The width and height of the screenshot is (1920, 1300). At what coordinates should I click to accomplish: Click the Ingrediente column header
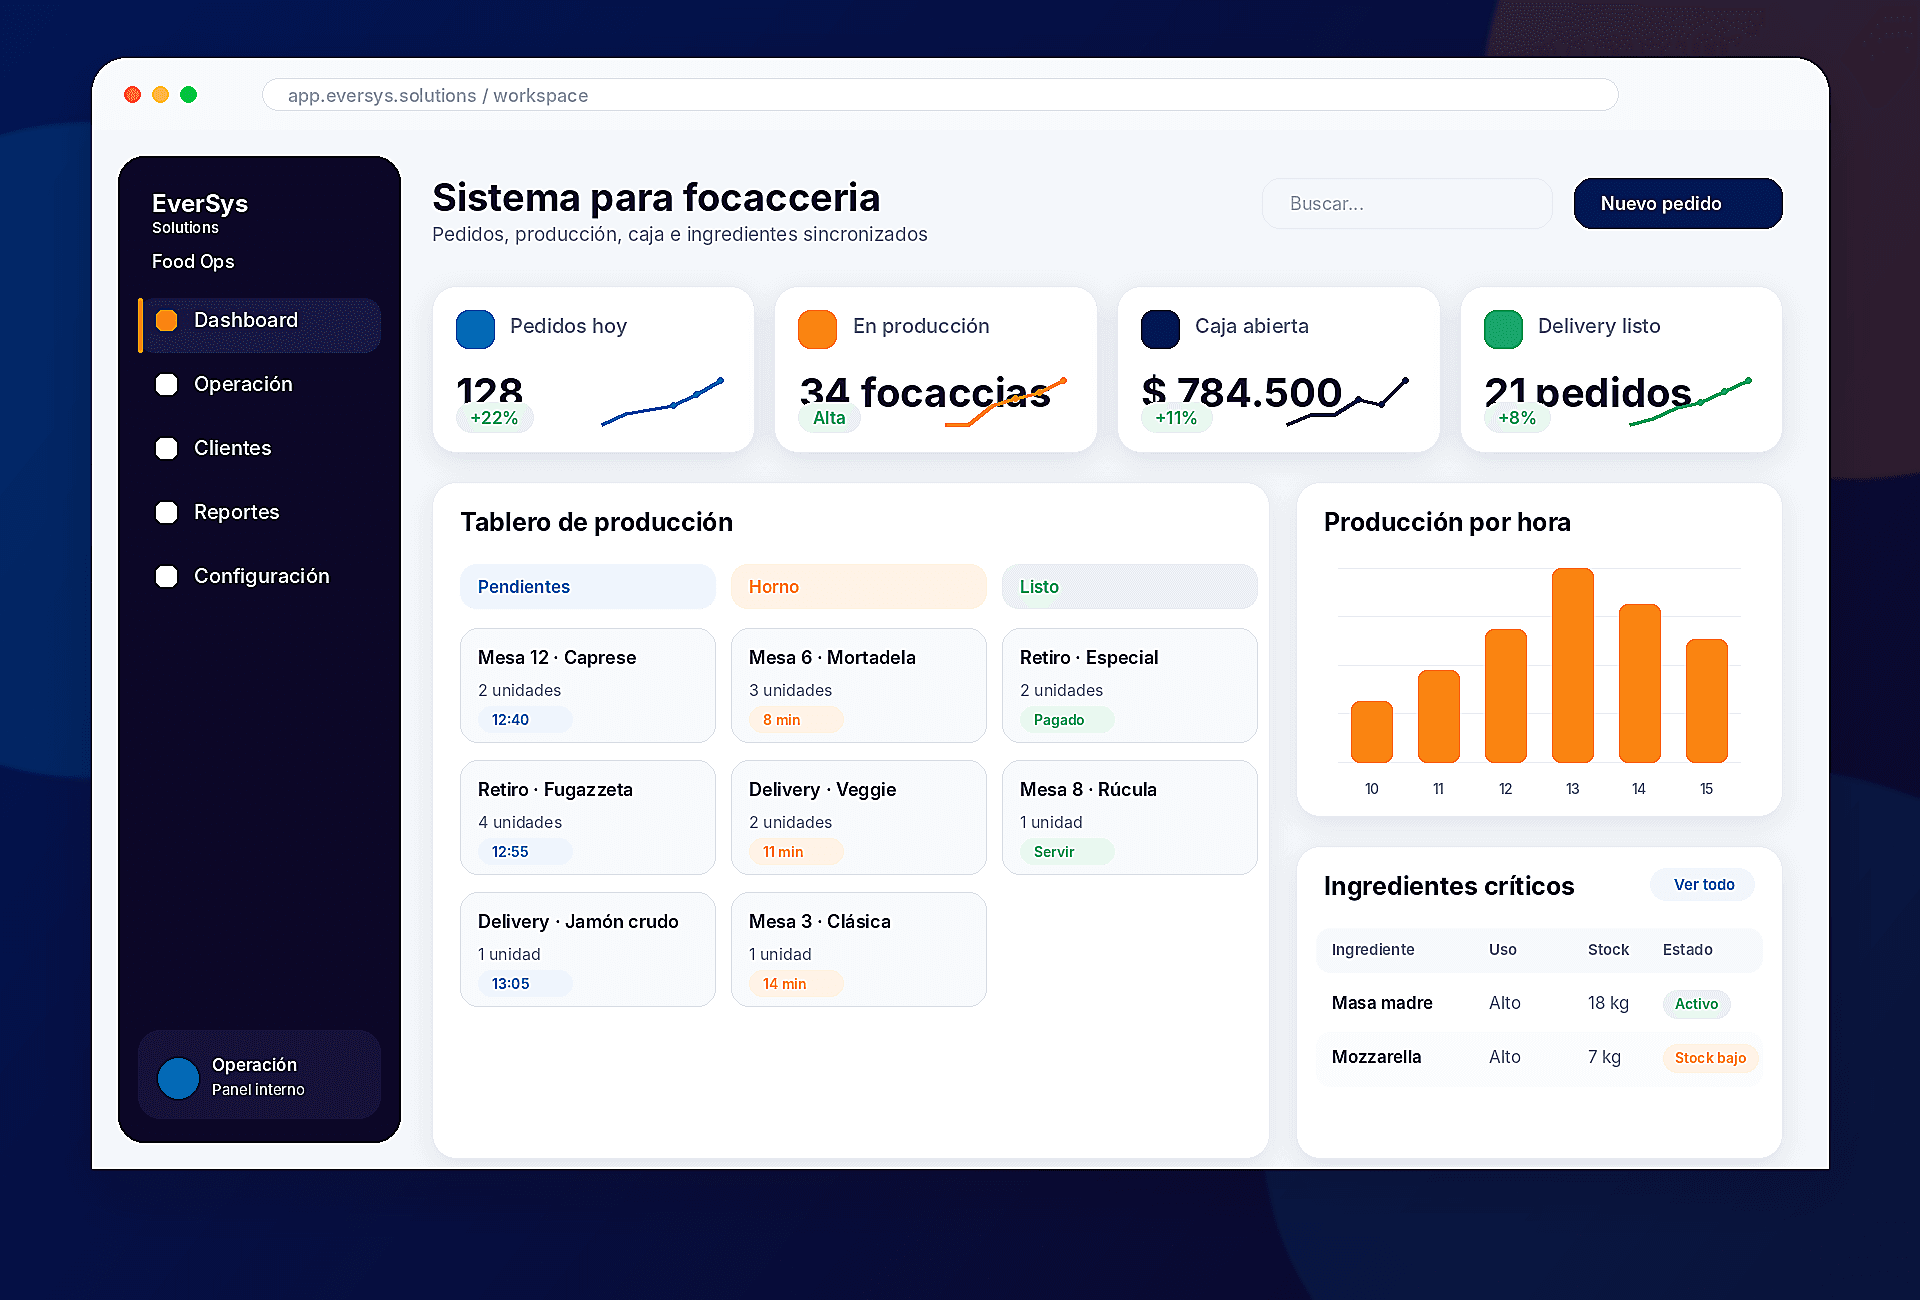click(1373, 950)
